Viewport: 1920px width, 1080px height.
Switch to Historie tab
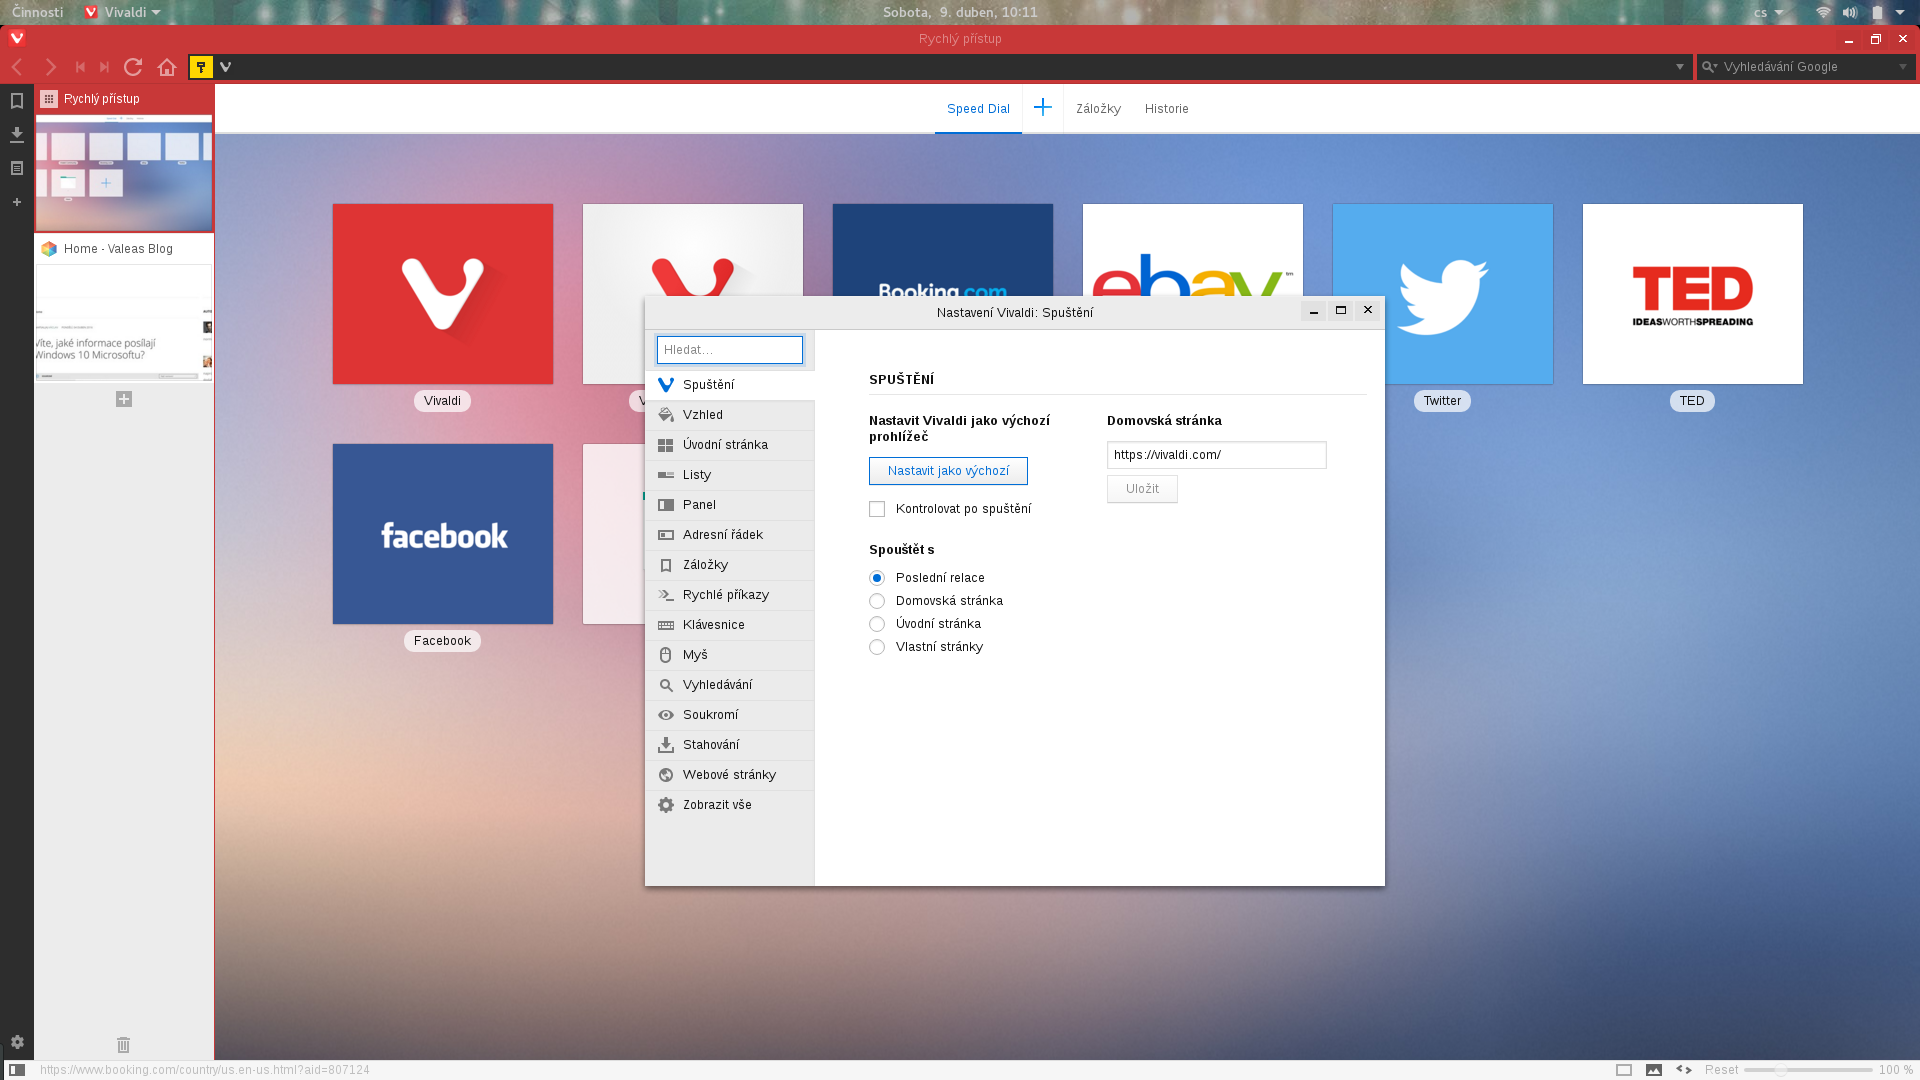(x=1166, y=109)
